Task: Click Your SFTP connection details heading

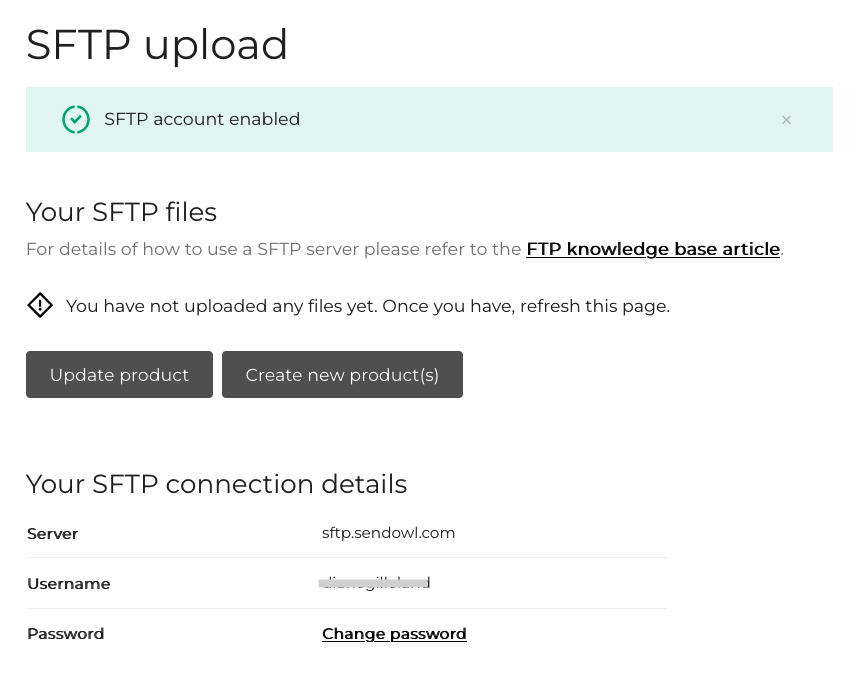Action: [x=216, y=484]
